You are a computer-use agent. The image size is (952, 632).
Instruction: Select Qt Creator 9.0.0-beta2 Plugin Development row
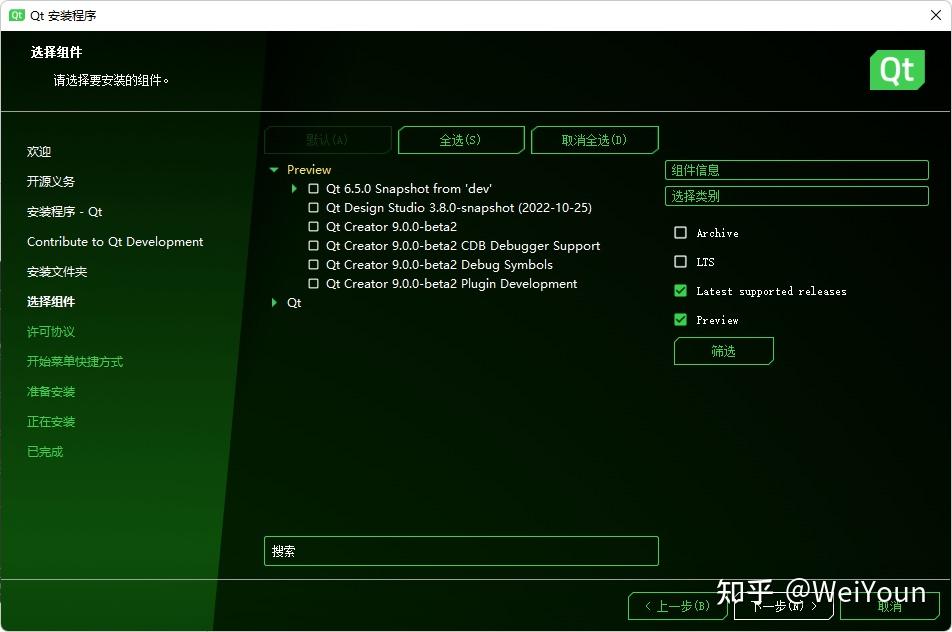(451, 284)
